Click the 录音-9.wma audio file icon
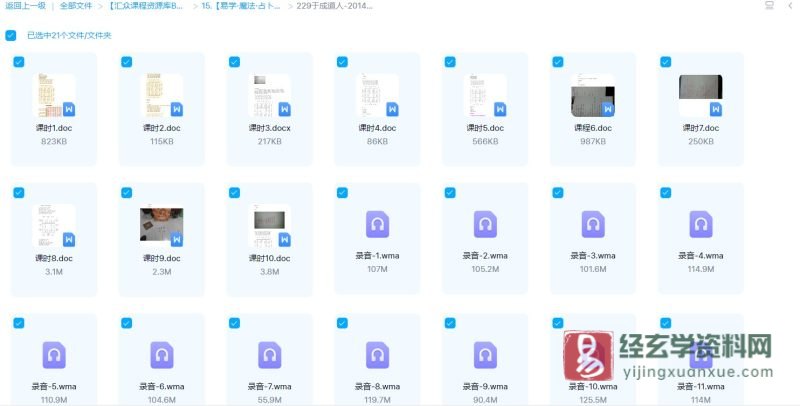Image resolution: width=800 pixels, height=406 pixels. tap(486, 355)
